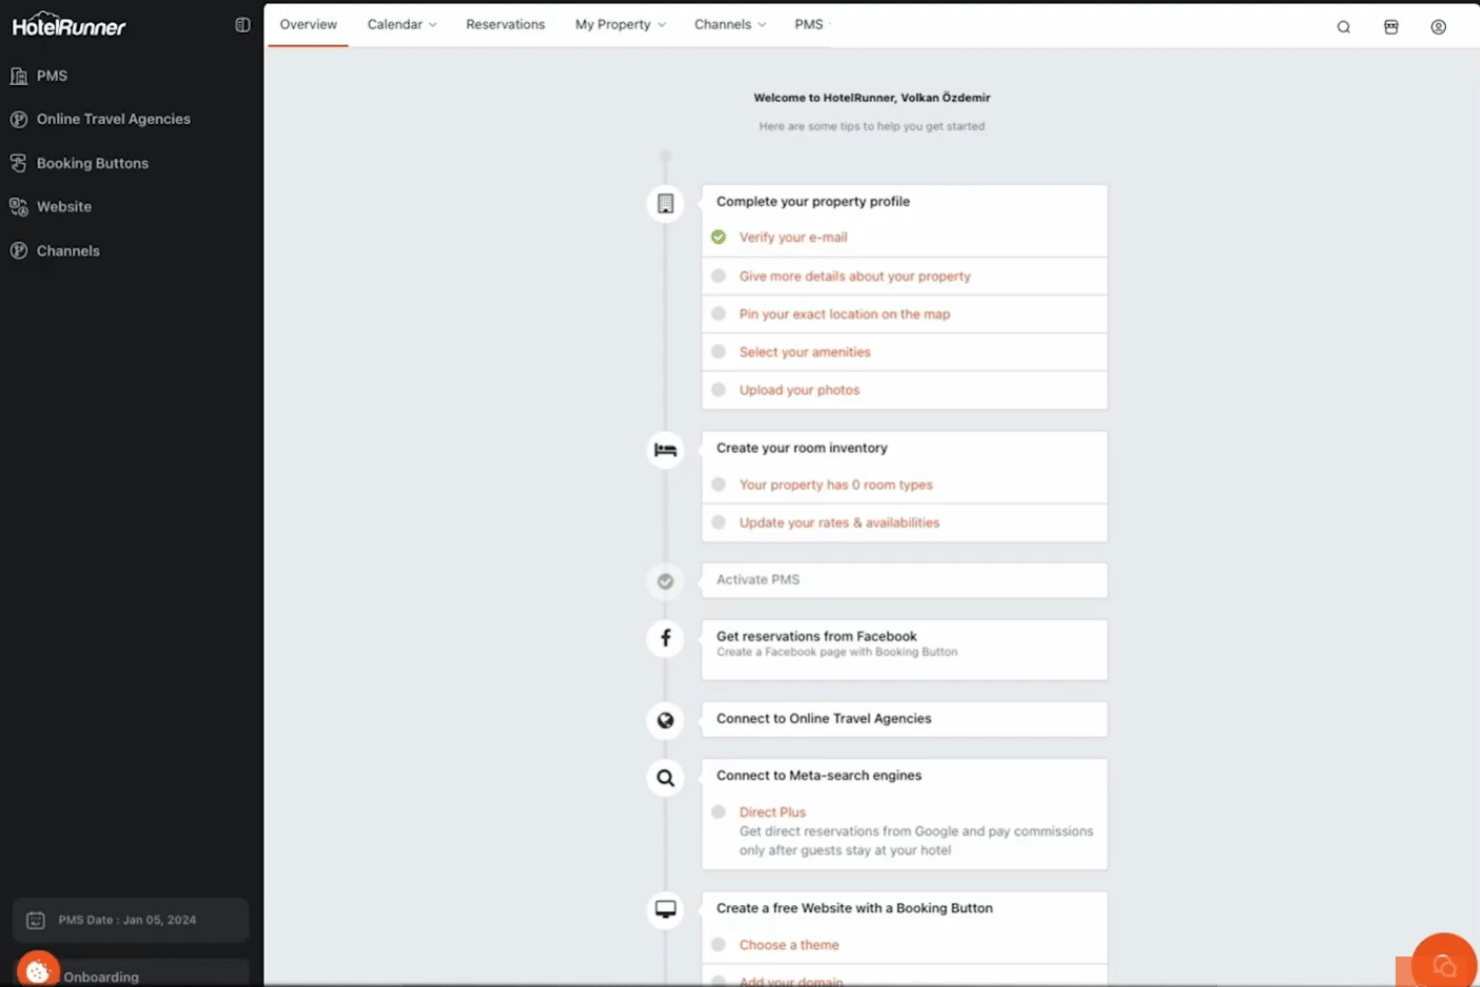Open the Reservations tab
This screenshot has width=1480, height=987.
click(x=505, y=24)
